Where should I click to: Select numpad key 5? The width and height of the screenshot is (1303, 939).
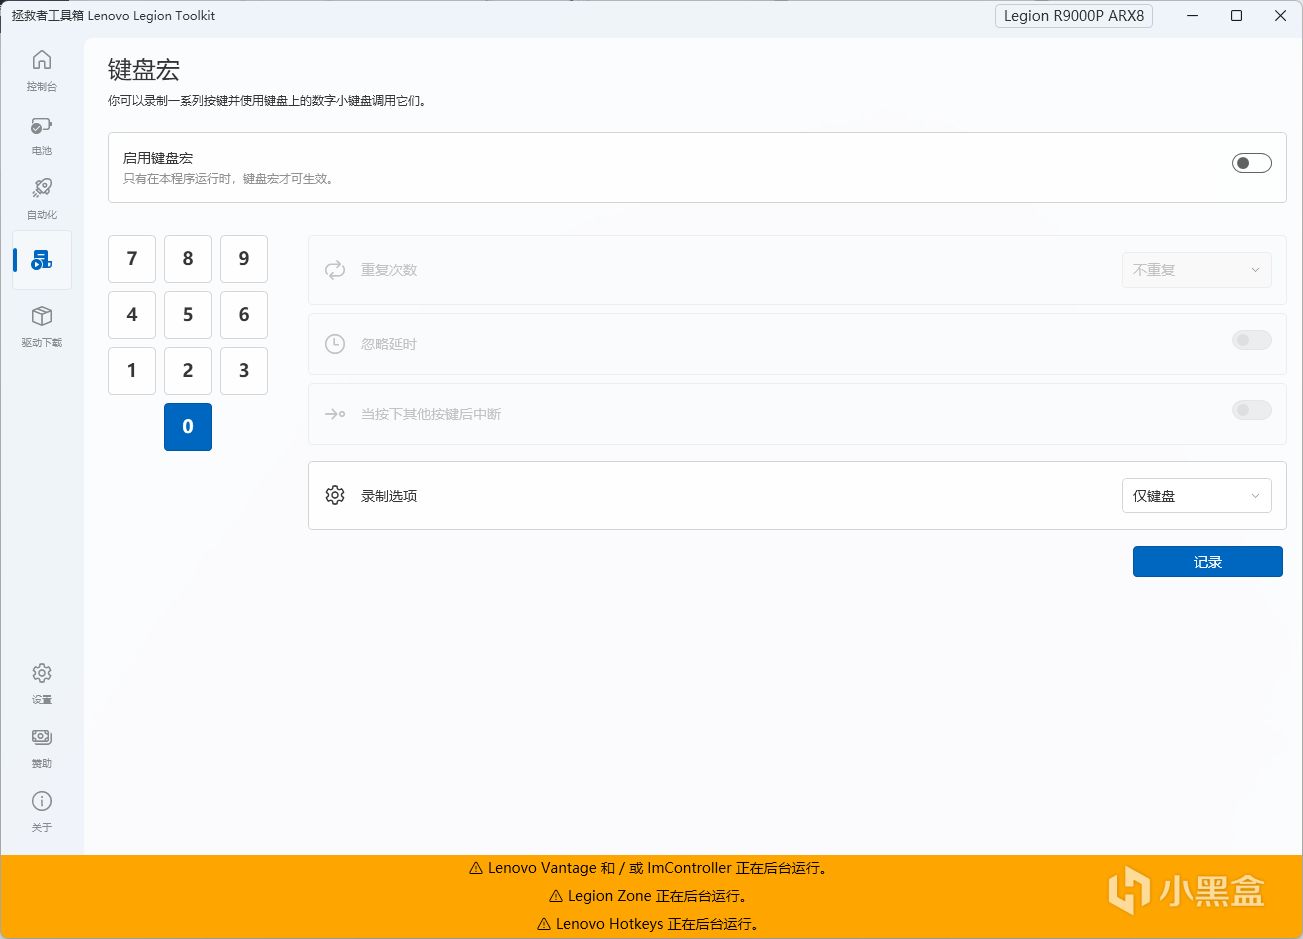point(188,315)
